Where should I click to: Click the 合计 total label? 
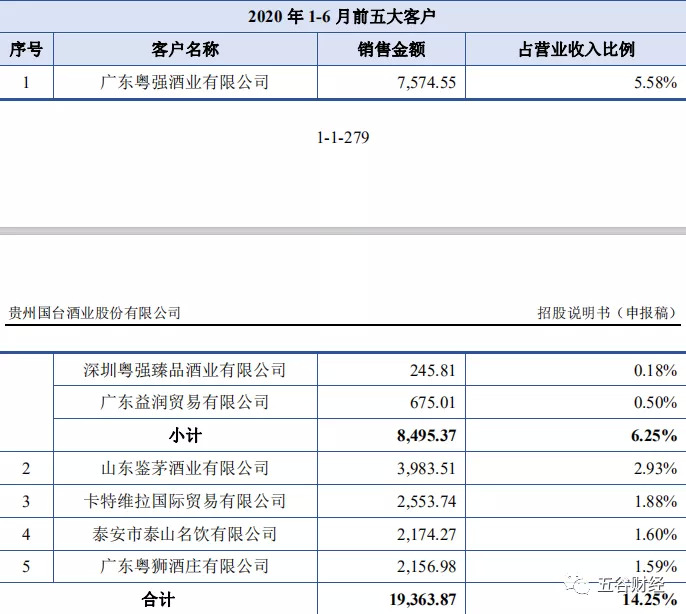(x=158, y=600)
